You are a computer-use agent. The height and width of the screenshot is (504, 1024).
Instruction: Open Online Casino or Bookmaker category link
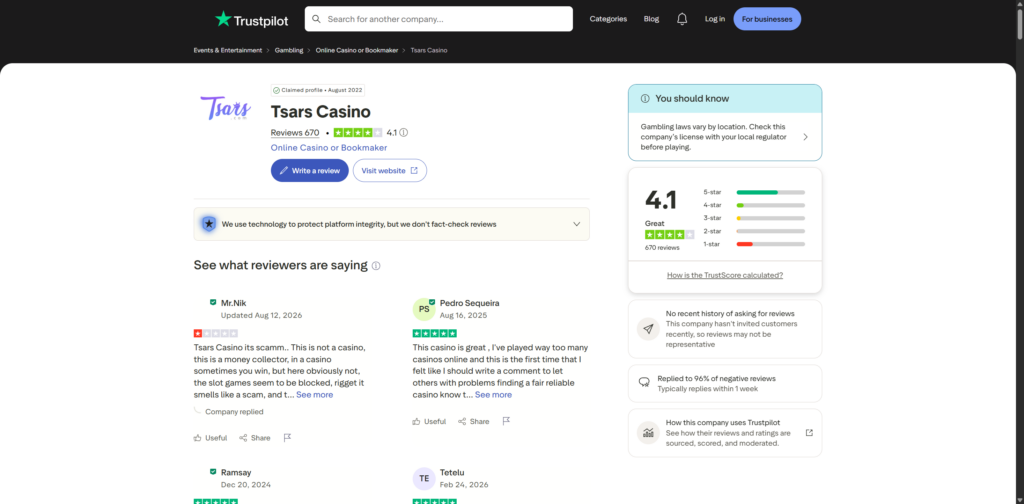[x=329, y=148]
